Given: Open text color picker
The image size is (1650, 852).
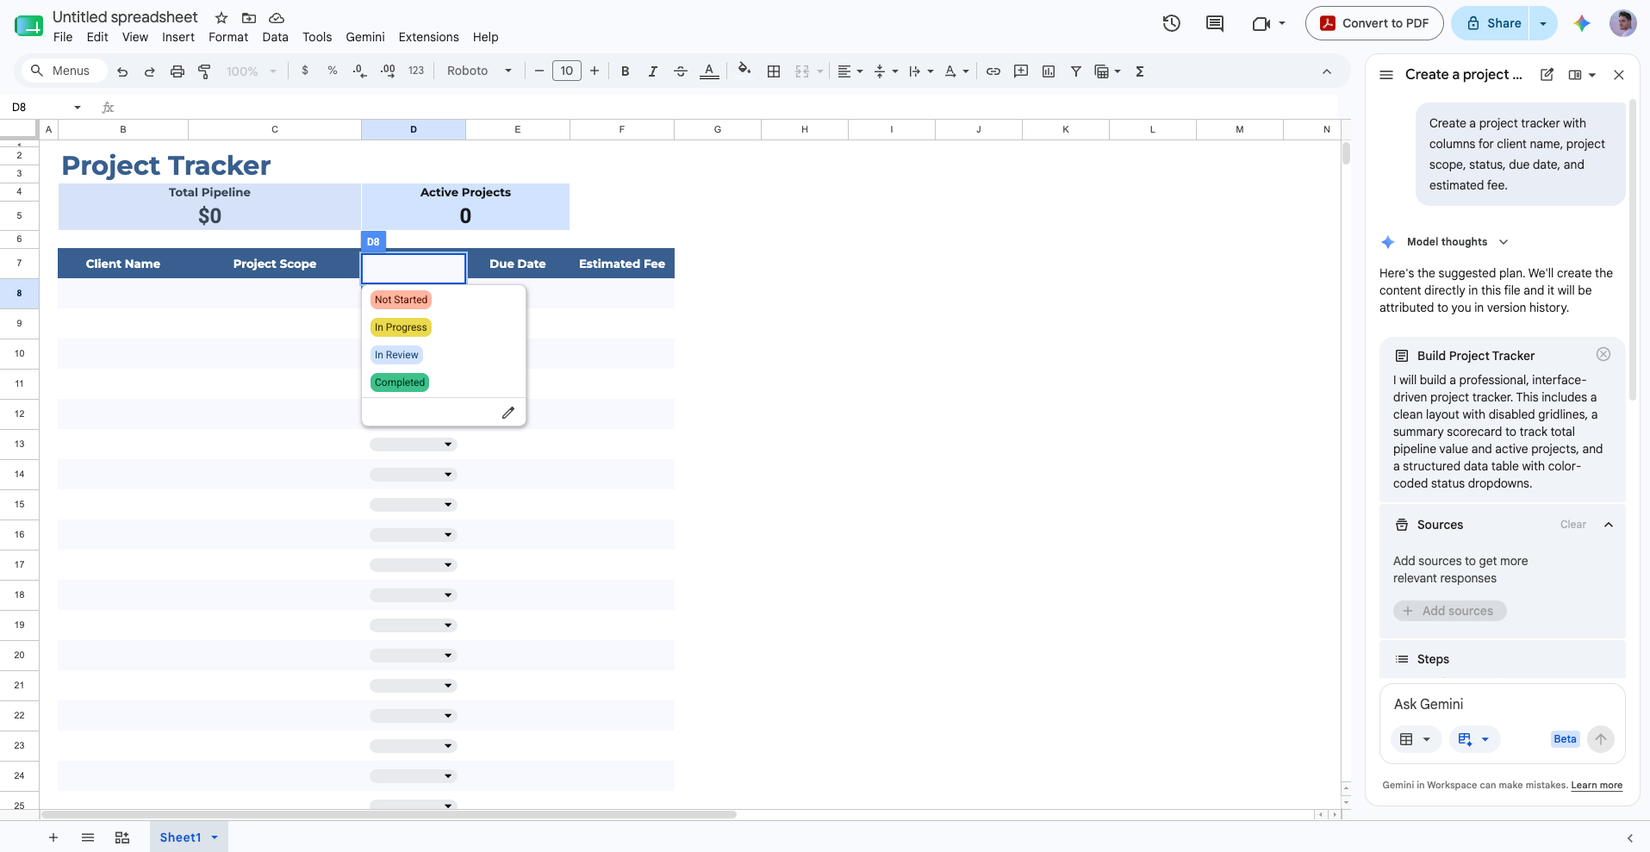Looking at the screenshot, I should [x=709, y=71].
